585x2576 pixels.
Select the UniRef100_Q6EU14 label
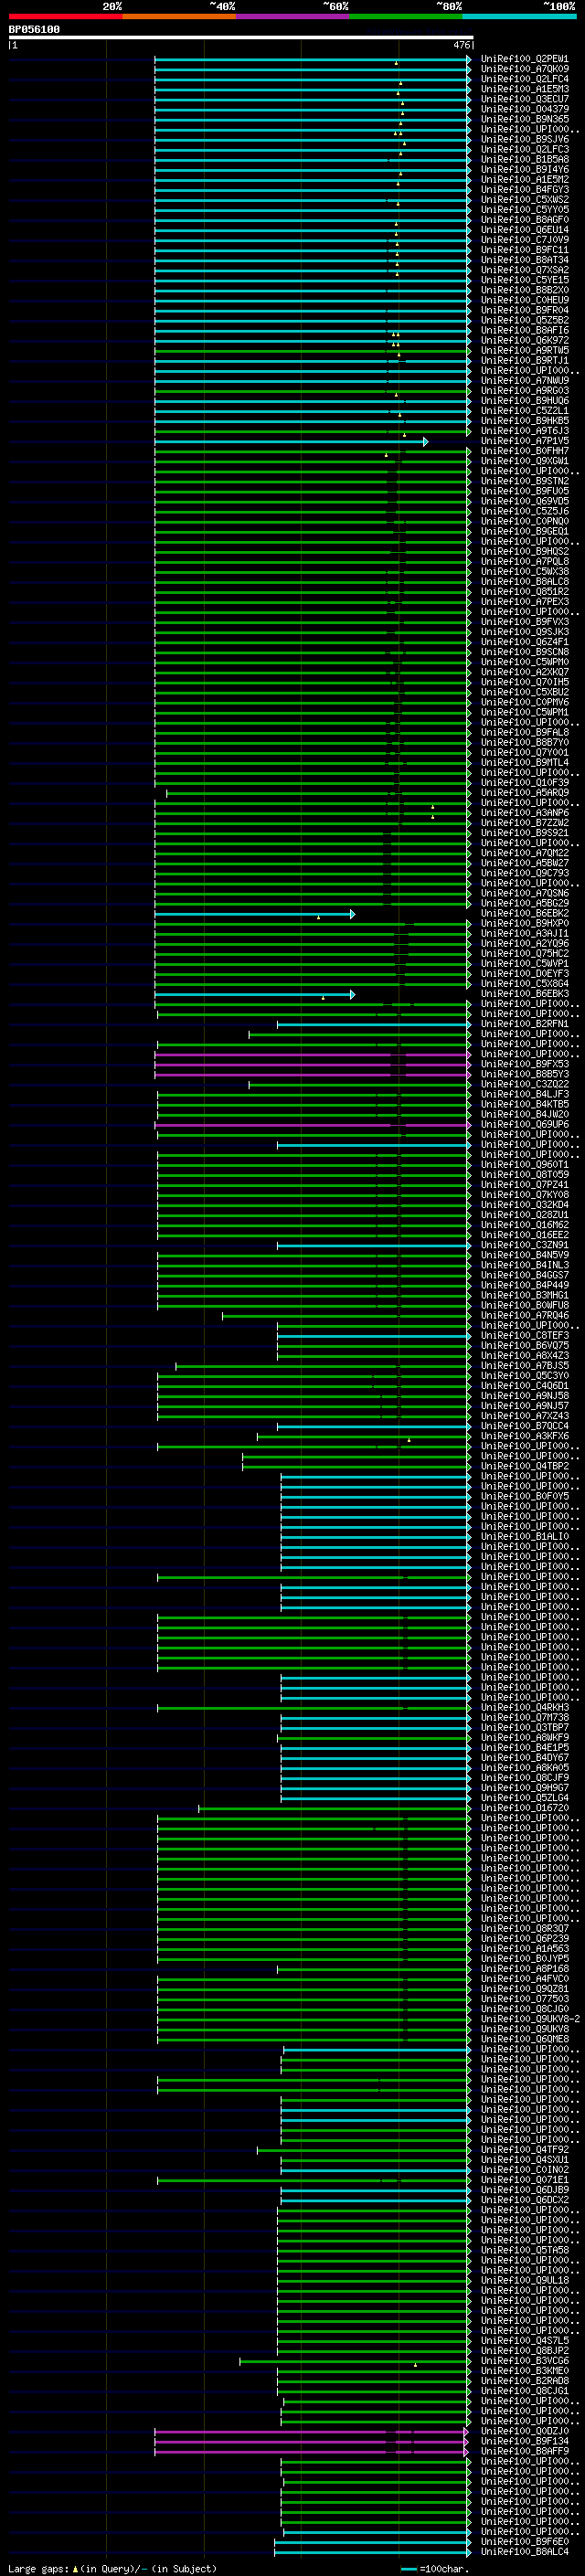(x=524, y=230)
